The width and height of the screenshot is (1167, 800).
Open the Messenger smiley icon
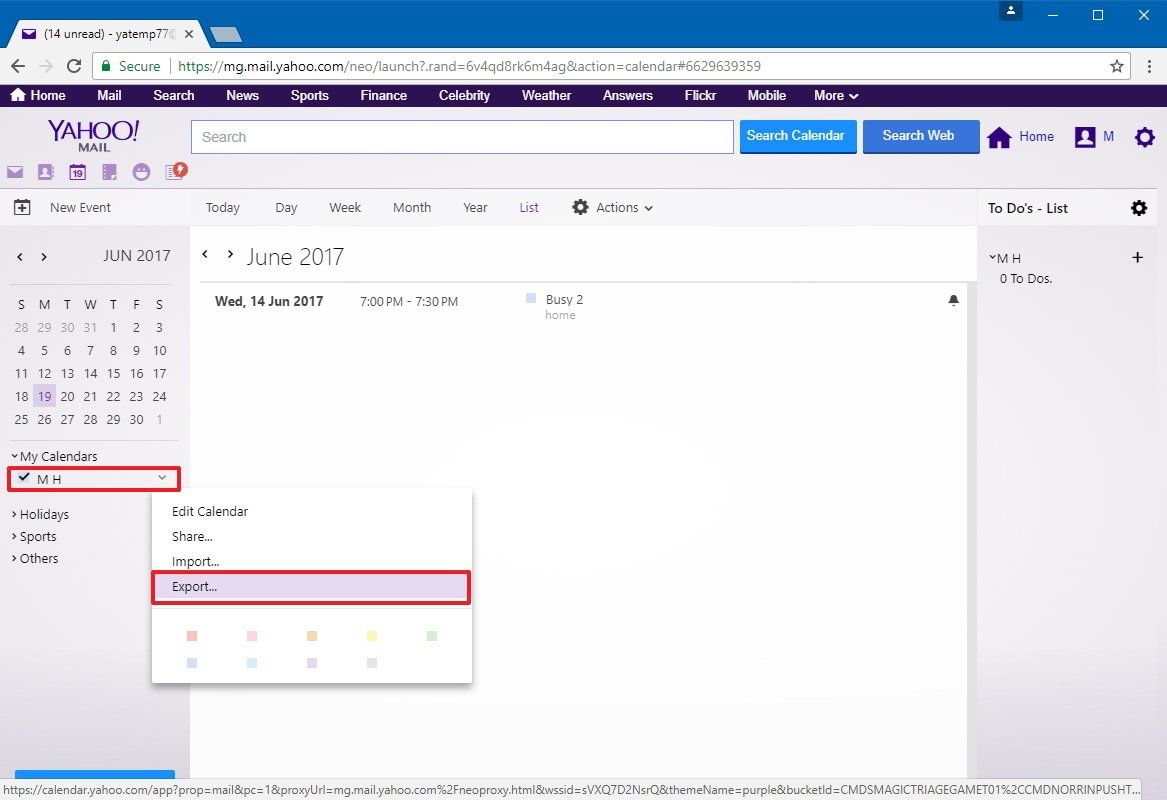(x=141, y=173)
